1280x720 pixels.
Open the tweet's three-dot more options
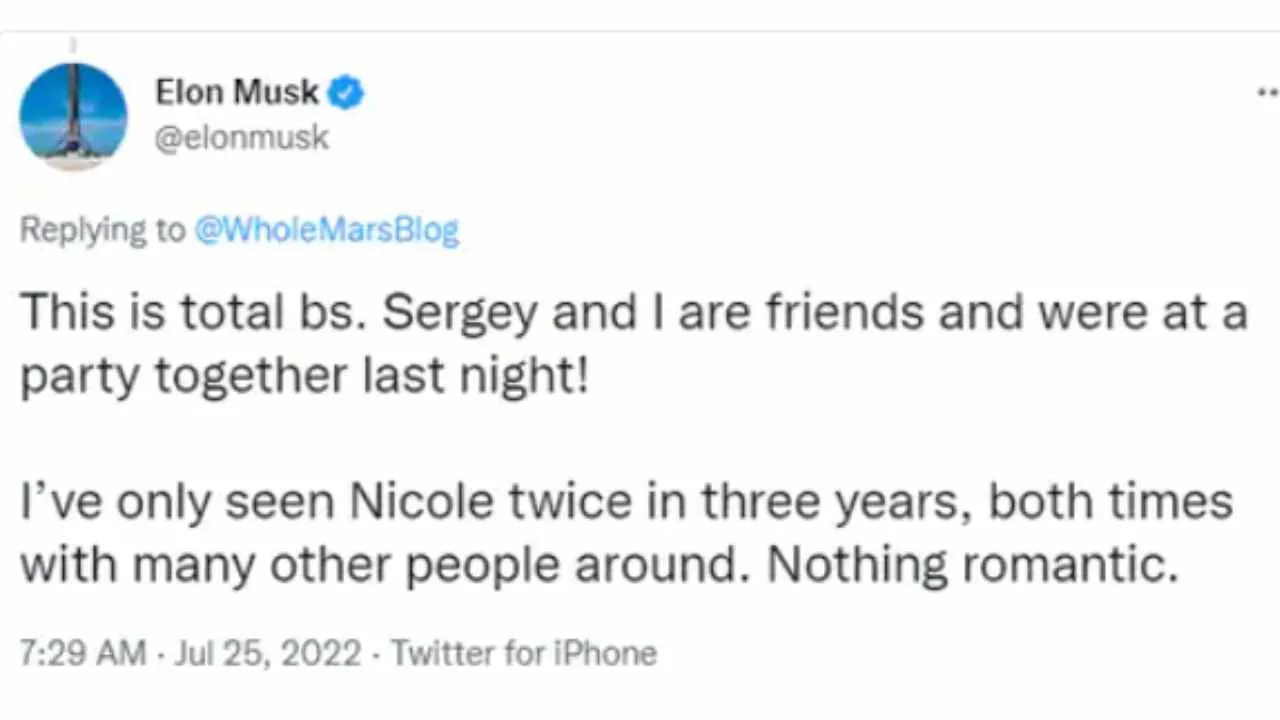(x=1267, y=93)
